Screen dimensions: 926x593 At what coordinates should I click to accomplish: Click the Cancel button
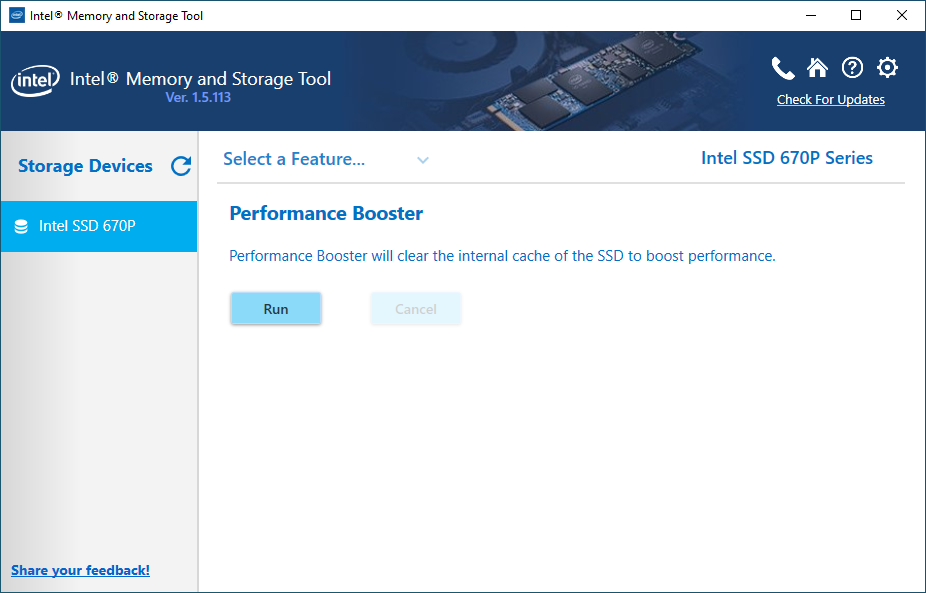(x=416, y=309)
